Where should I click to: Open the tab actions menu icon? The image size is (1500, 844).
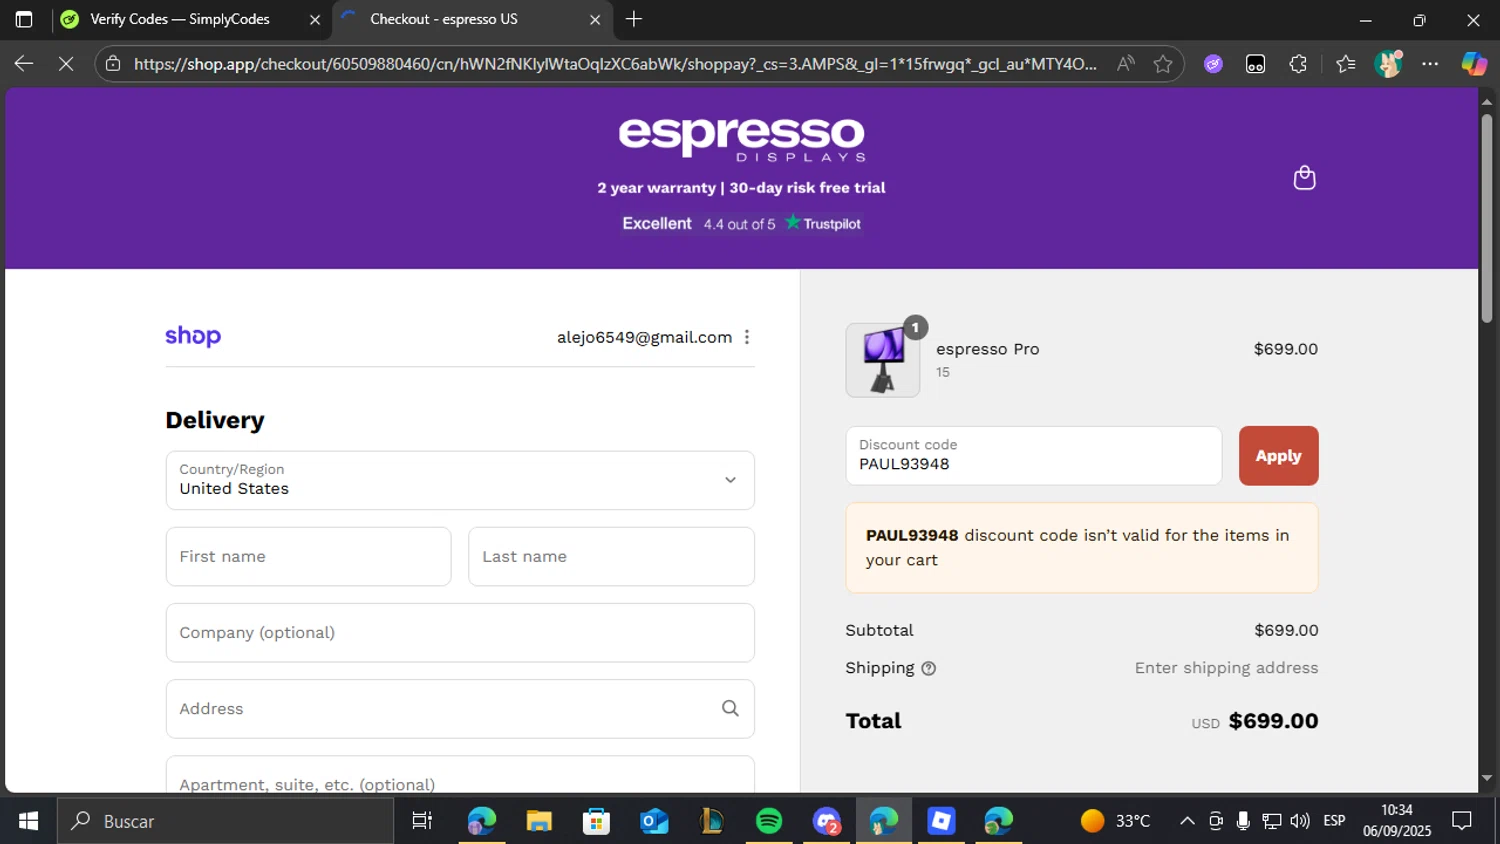(x=24, y=19)
